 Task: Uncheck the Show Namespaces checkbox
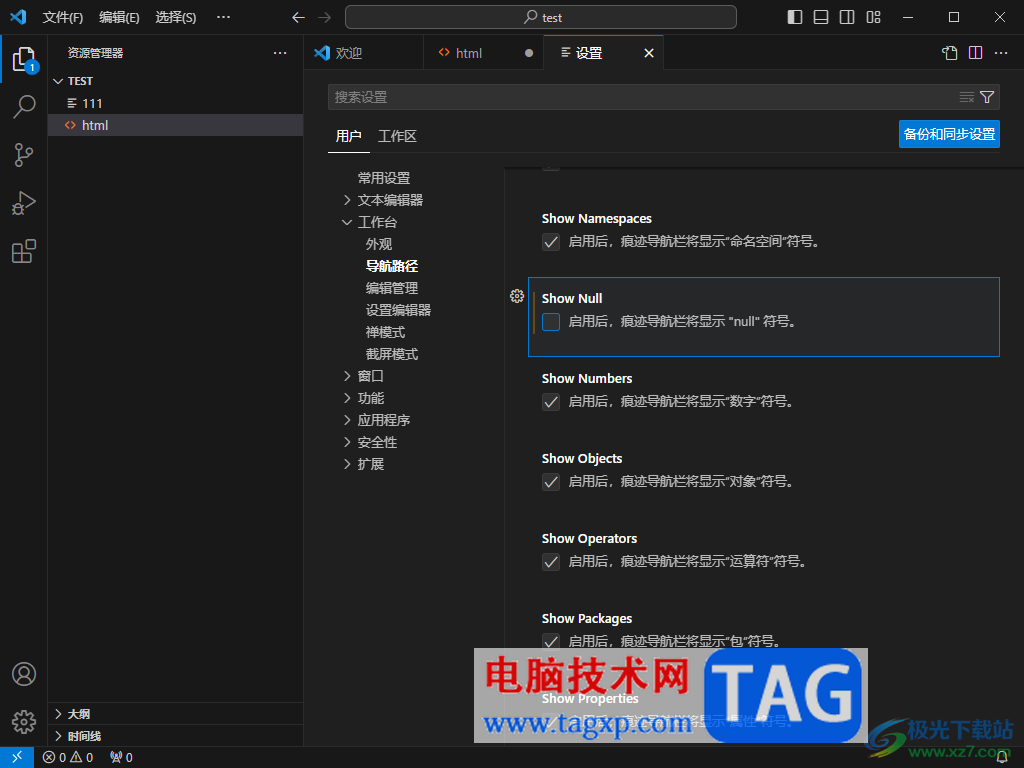pos(551,242)
